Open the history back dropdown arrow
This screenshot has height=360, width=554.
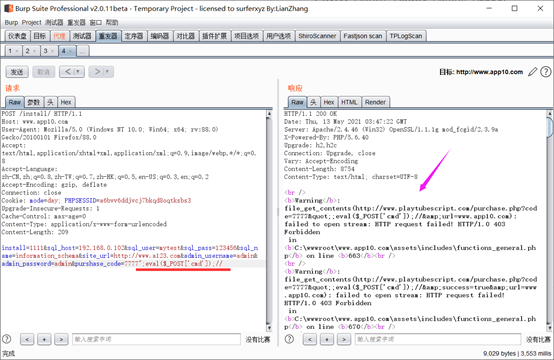(x=78, y=72)
